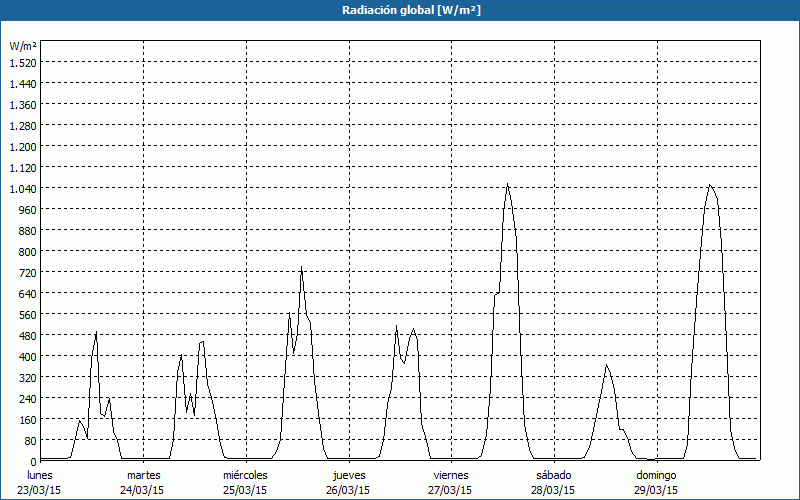The image size is (800, 500).
Task: Click the radiation peak on Wednesday's curve
Action: 301,267
